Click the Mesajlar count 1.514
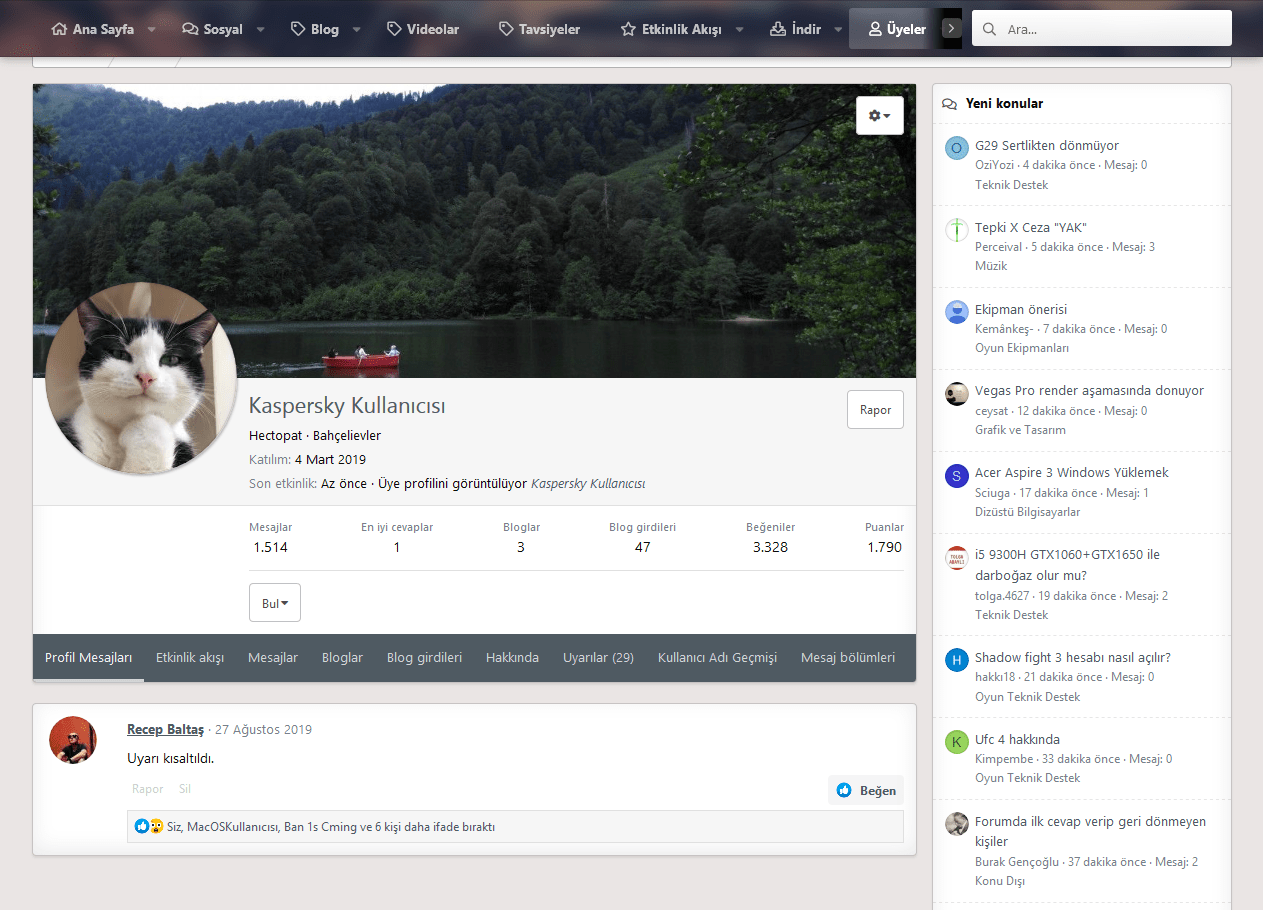 [x=270, y=547]
